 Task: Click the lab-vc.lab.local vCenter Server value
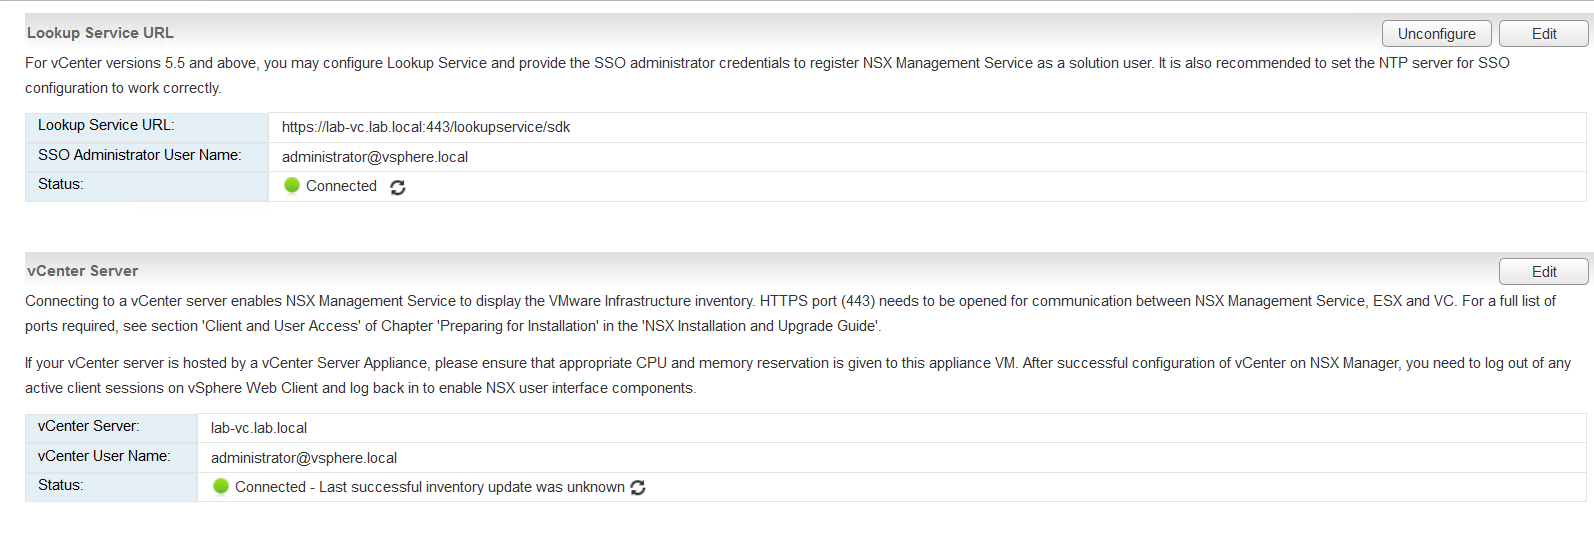(259, 428)
